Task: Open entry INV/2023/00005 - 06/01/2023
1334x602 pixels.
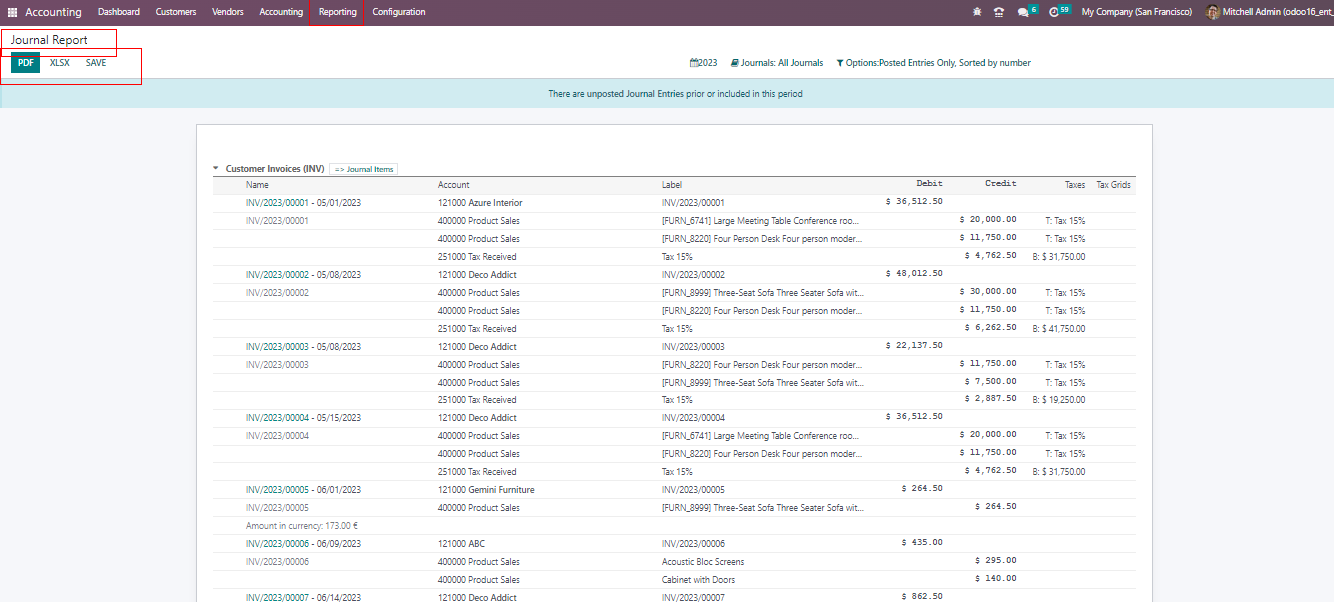Action: 303,490
